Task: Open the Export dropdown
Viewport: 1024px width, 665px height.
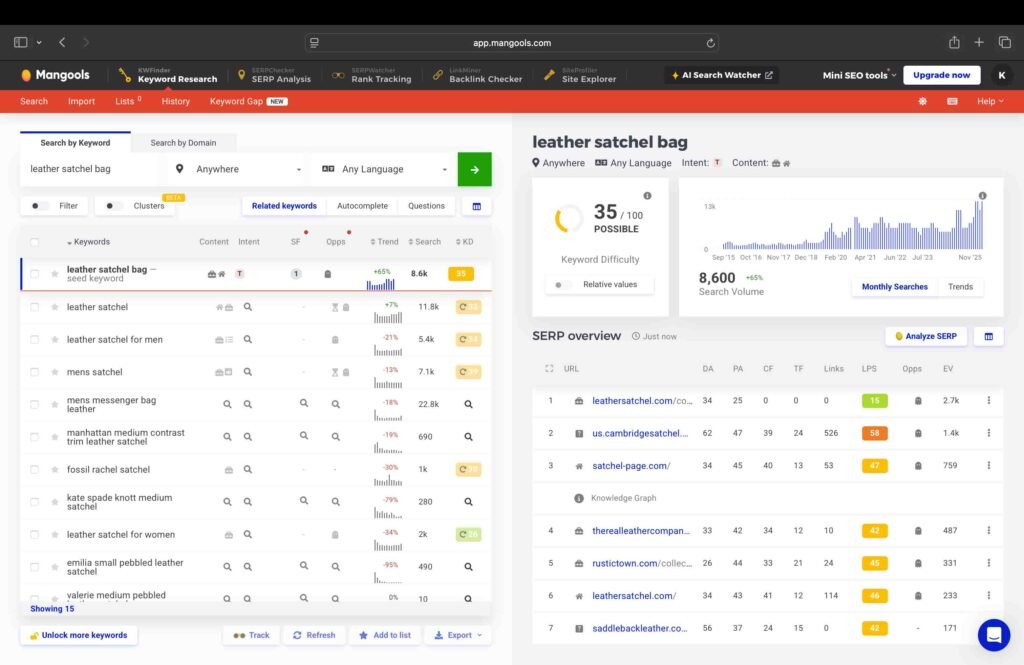Action: [x=458, y=635]
